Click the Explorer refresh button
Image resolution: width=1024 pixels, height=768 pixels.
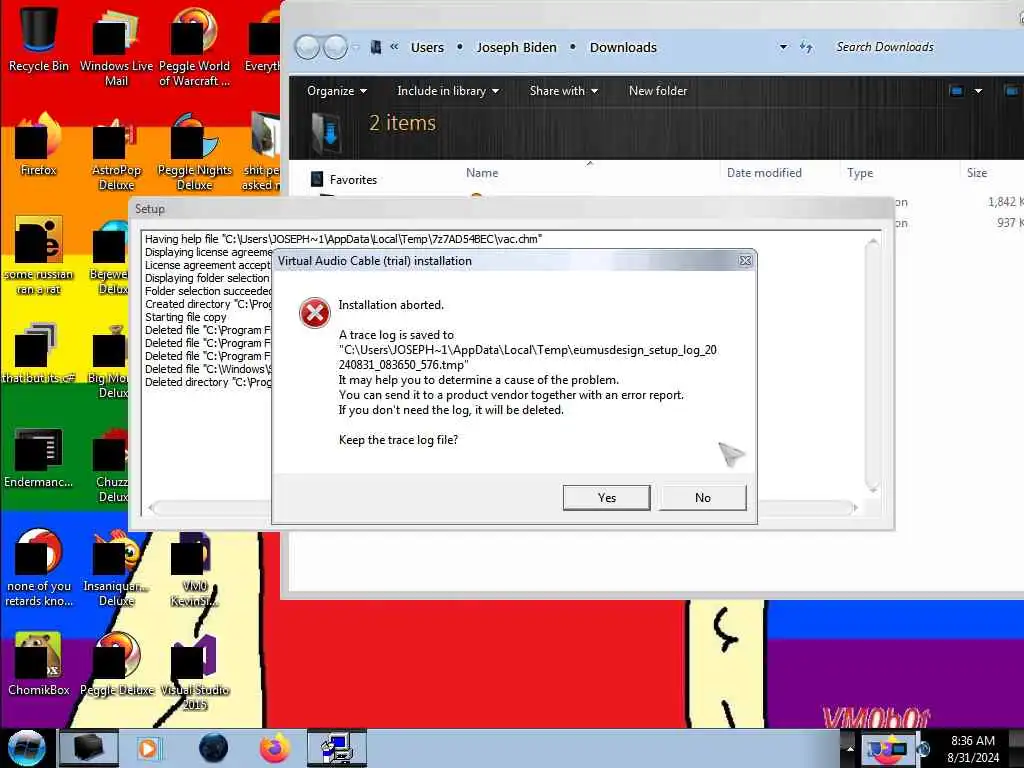(x=807, y=47)
